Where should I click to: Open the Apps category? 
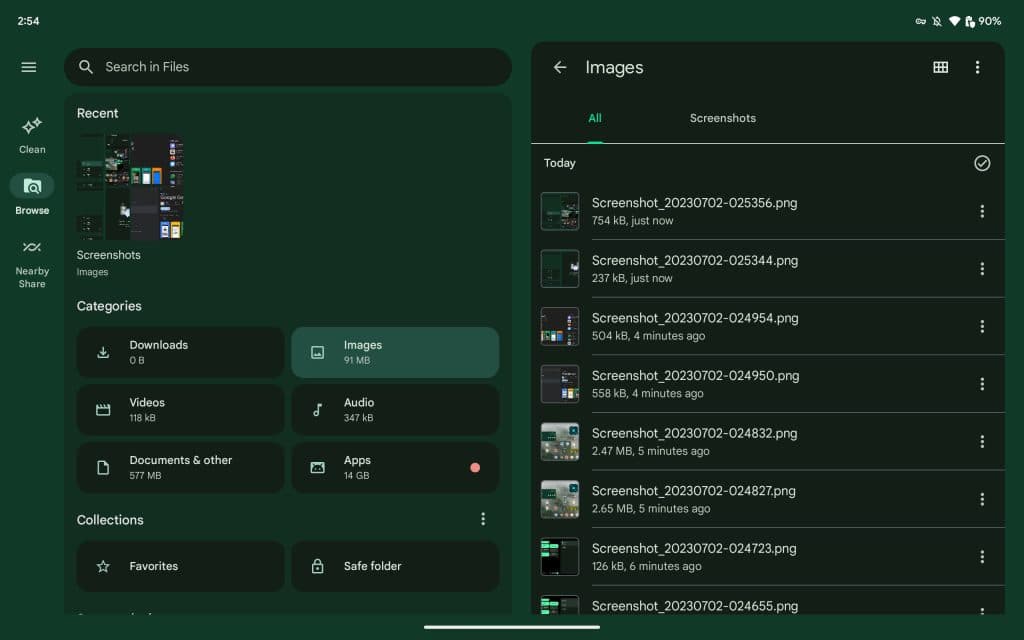click(x=395, y=467)
